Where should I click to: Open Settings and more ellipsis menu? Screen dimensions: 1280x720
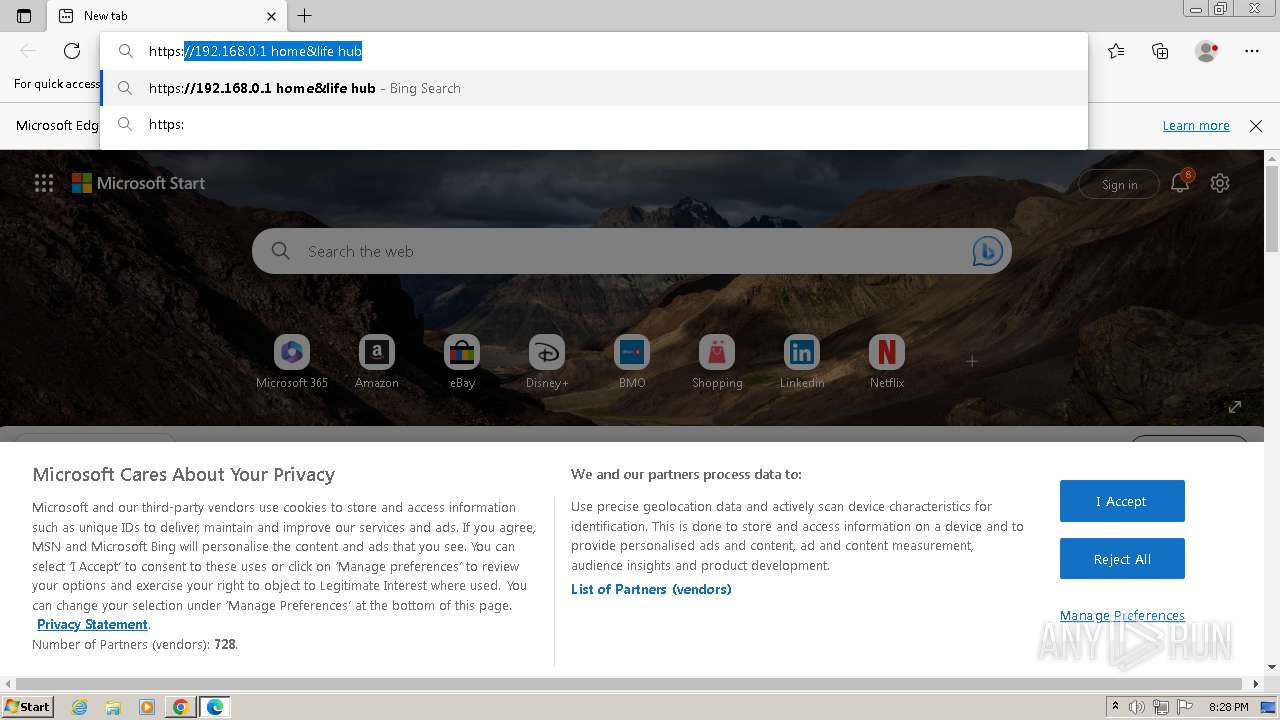click(1252, 51)
